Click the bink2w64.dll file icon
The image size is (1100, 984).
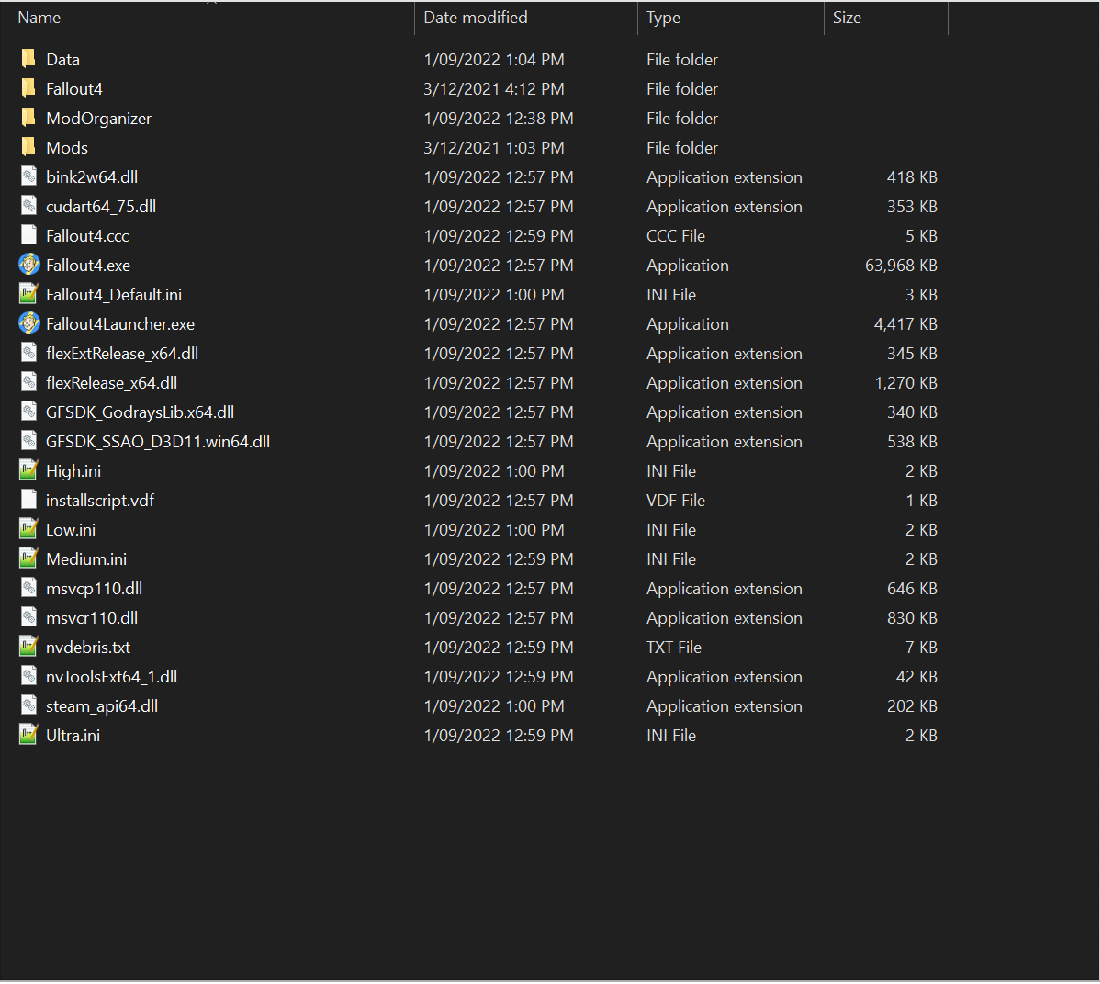click(x=28, y=177)
